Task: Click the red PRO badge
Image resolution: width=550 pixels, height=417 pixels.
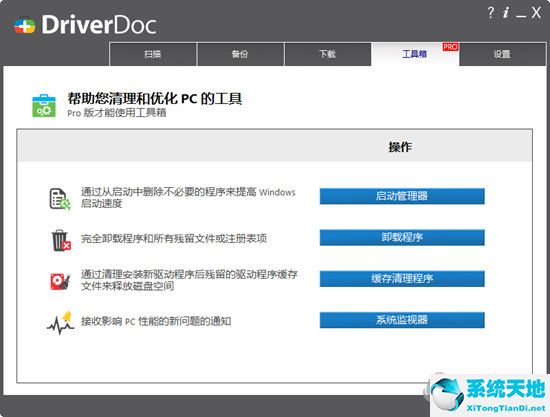Action: click(x=450, y=47)
